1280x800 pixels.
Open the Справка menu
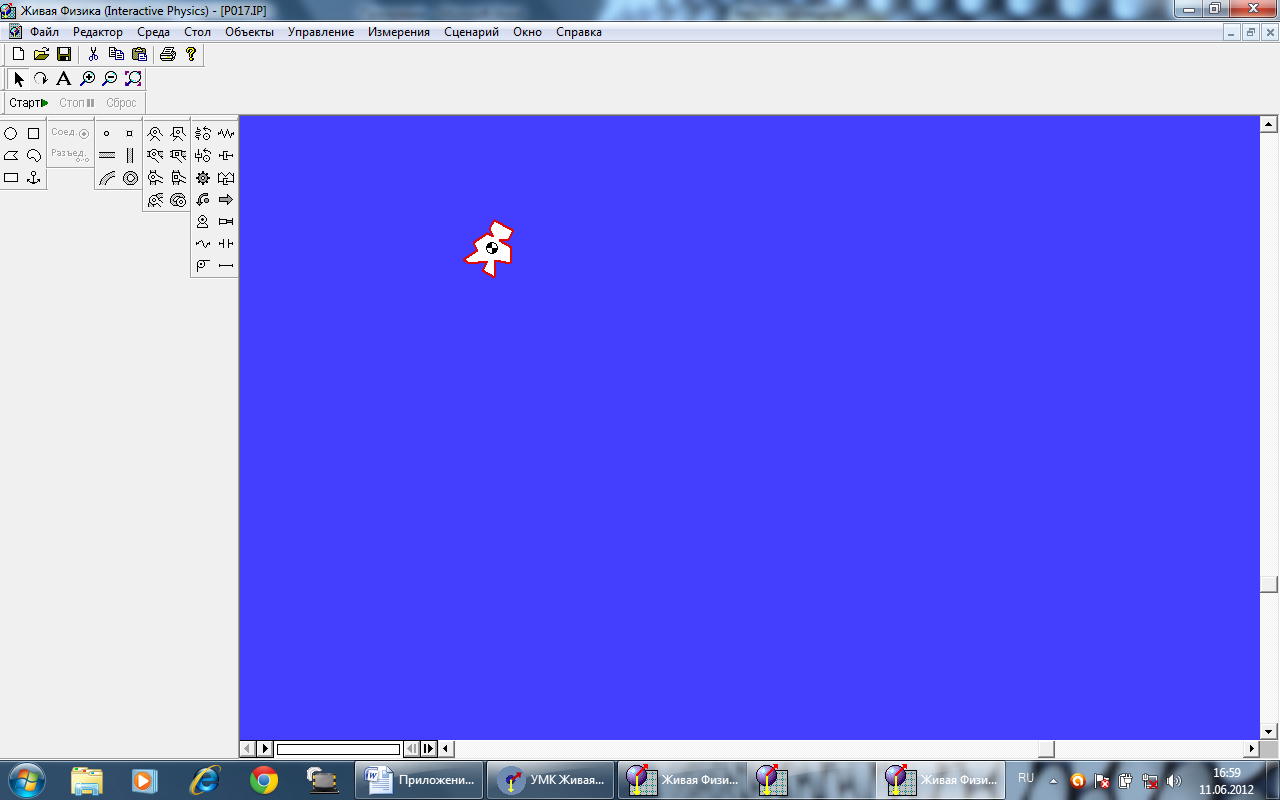click(579, 32)
